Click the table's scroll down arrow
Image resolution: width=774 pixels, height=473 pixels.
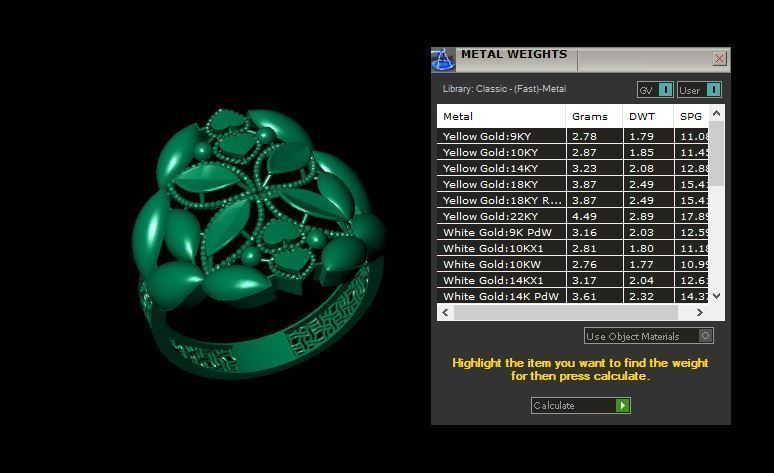(x=717, y=296)
